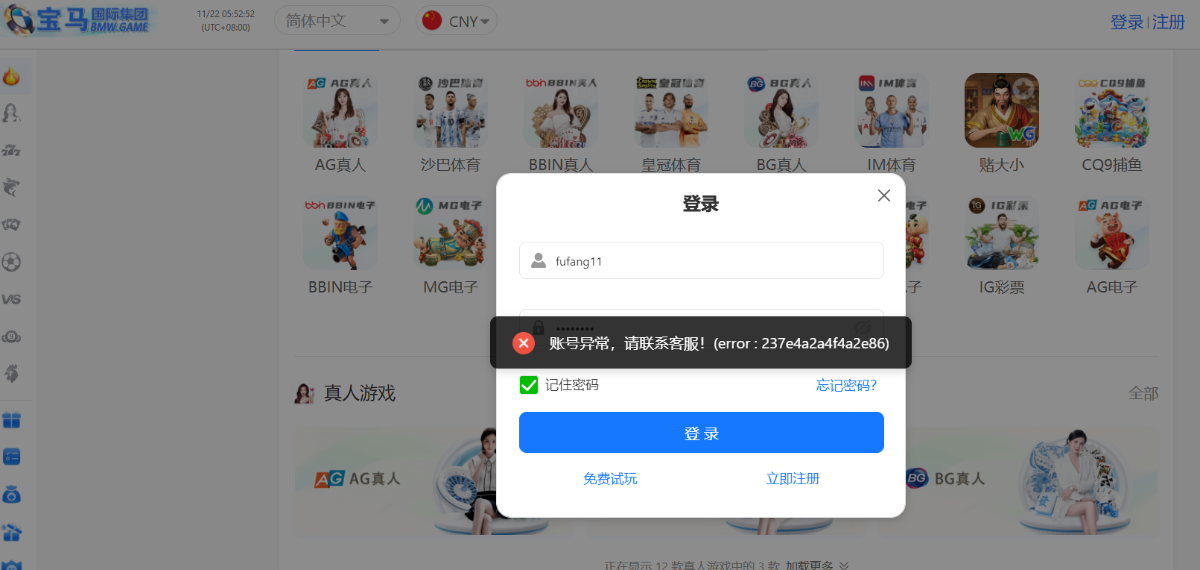Open the 777 slots sidebar icon
Screen dimensions: 1200x570
coord(12,150)
